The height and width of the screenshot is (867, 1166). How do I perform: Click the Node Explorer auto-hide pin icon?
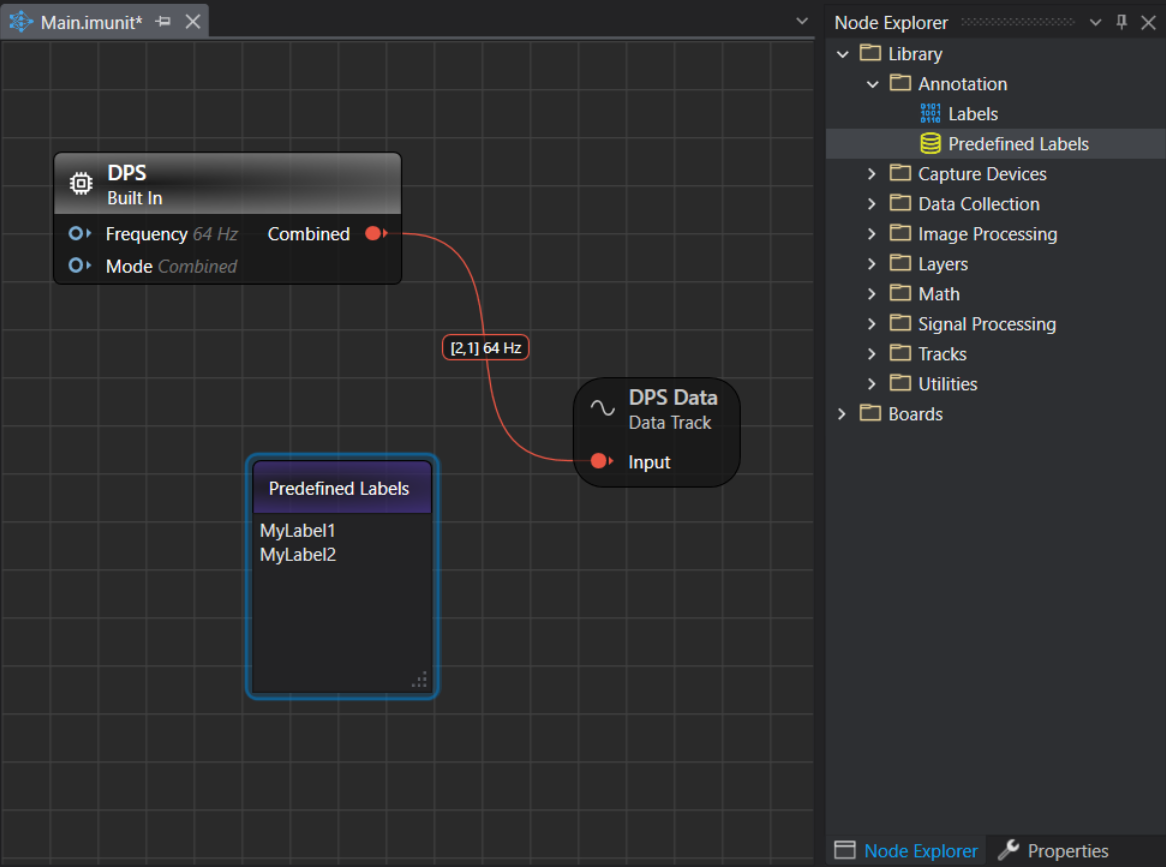1122,23
